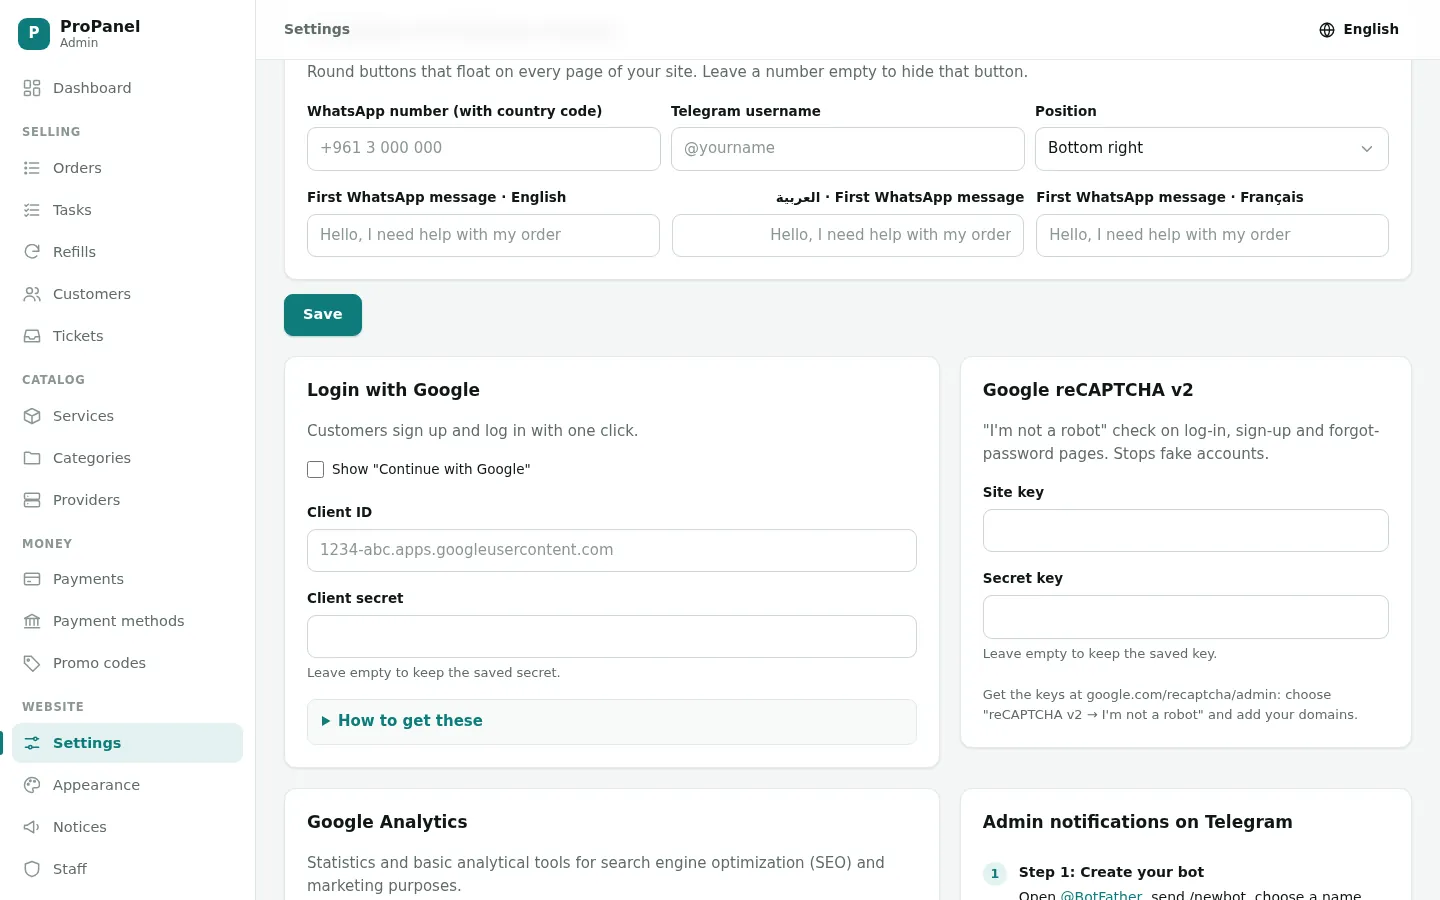Click the Telegram username field

coord(848,149)
